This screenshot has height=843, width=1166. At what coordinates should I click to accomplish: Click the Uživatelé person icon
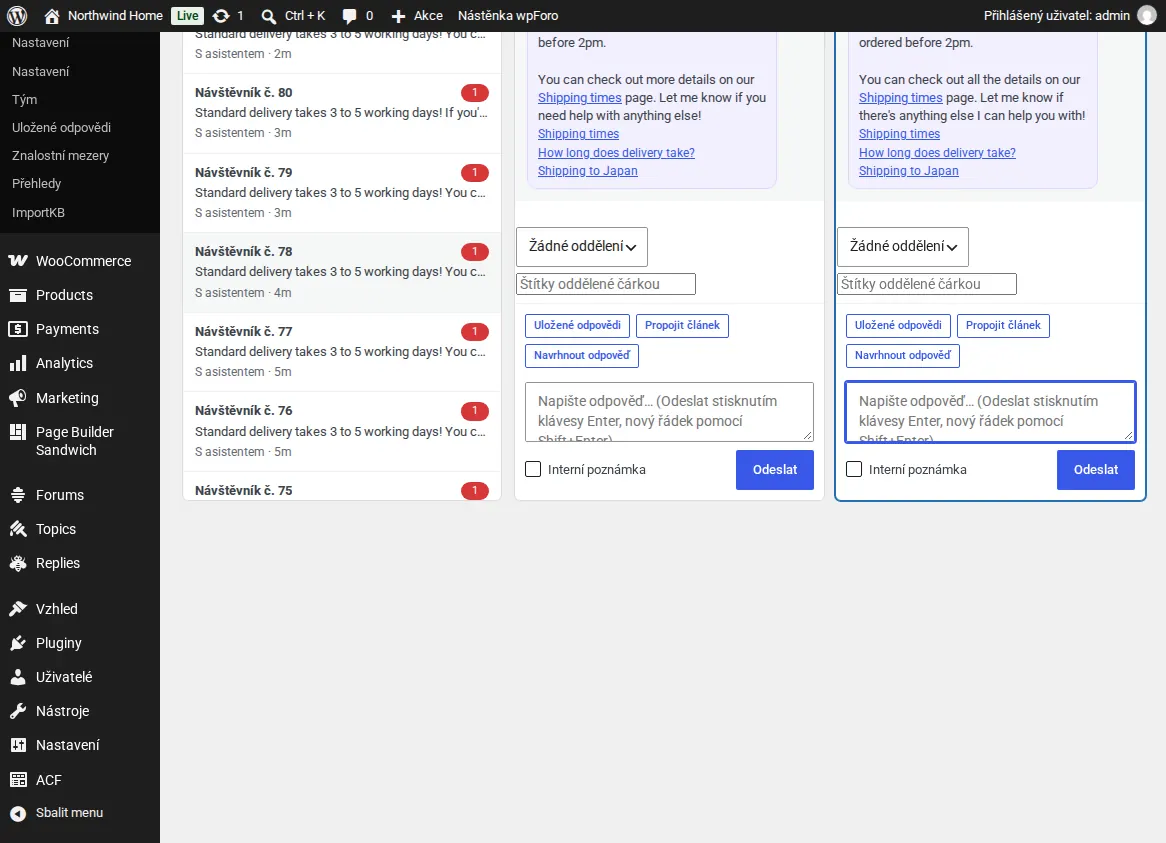(18, 677)
